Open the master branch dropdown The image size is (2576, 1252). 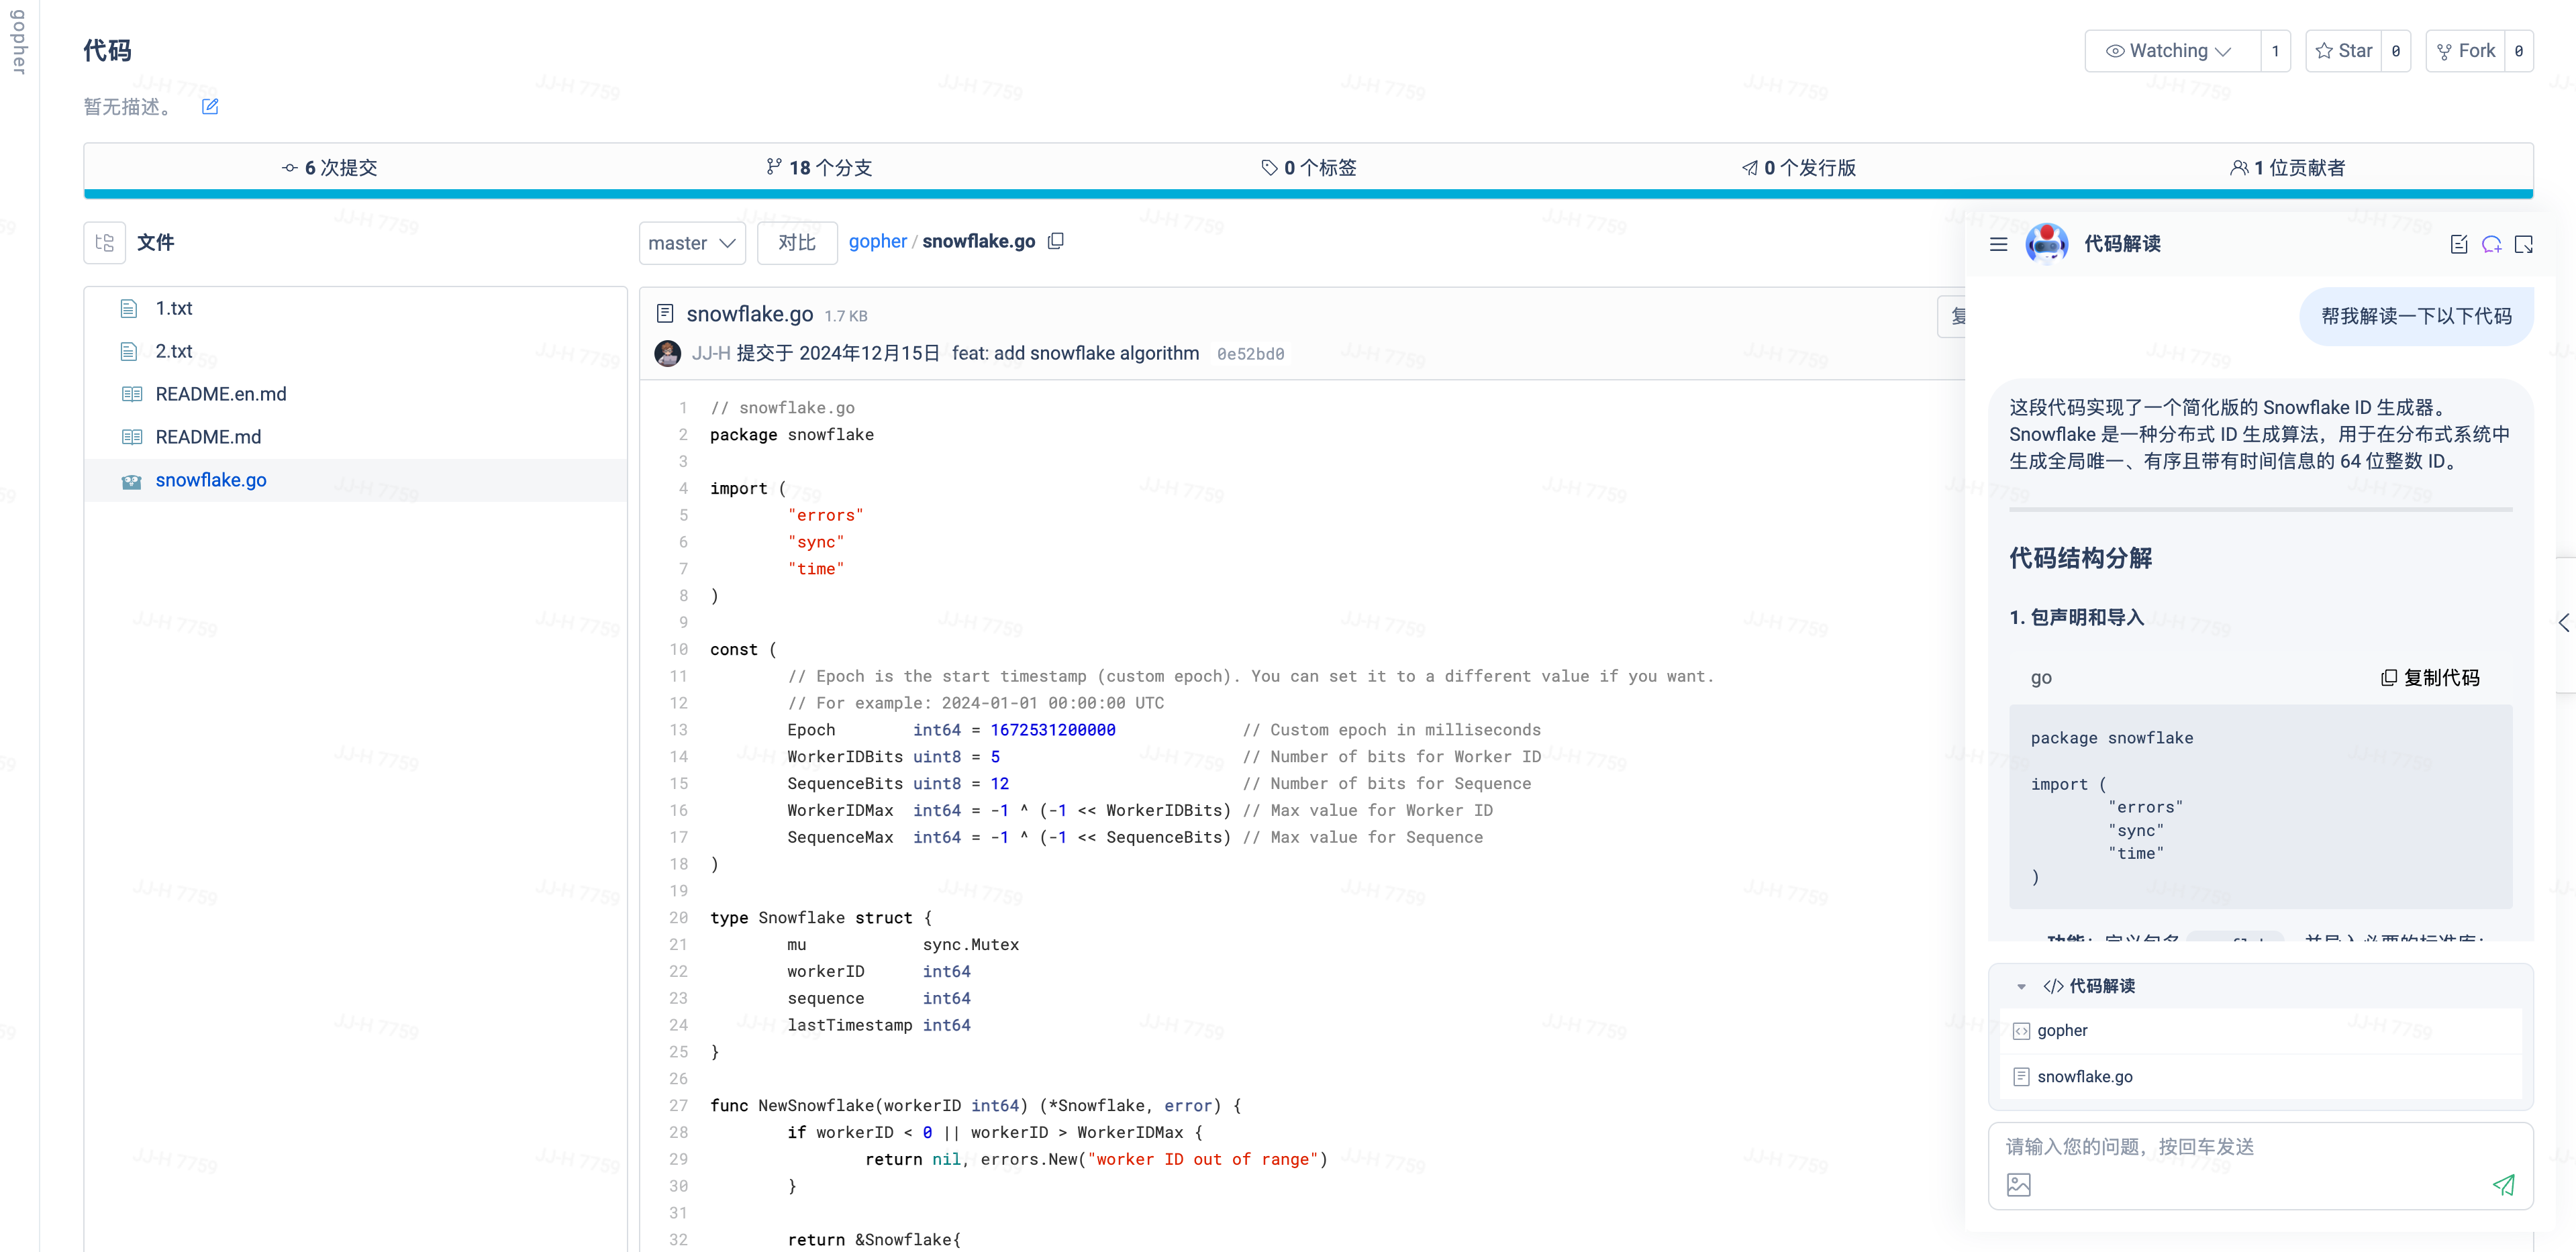click(692, 243)
